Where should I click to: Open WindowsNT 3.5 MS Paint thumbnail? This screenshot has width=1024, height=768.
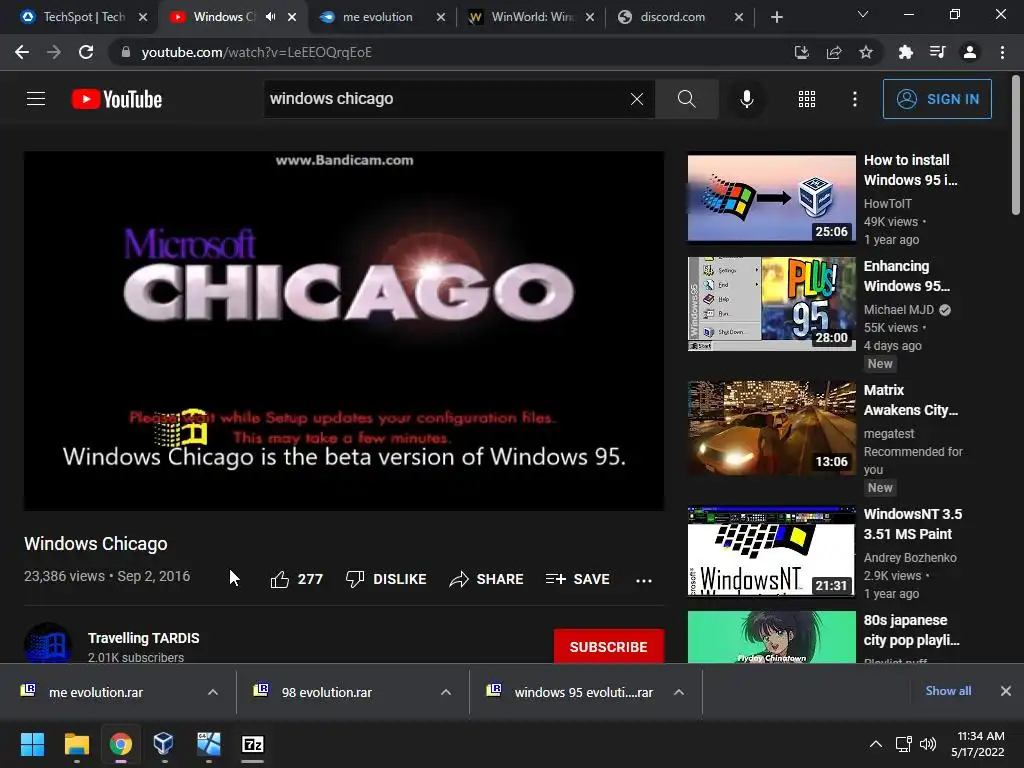(x=772, y=551)
